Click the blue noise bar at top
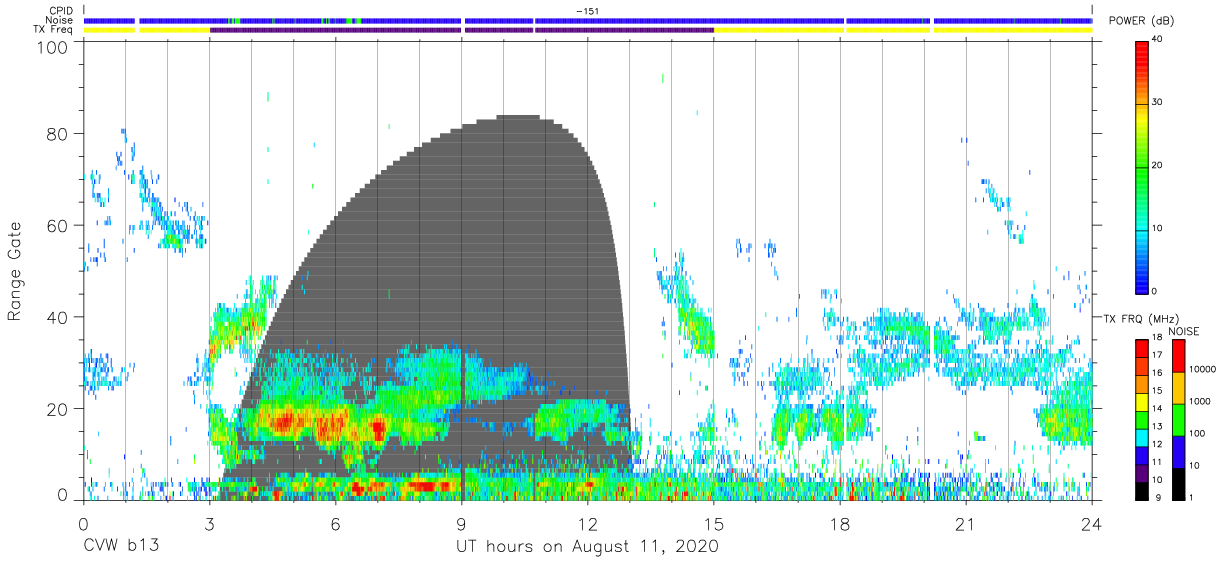1228x567 pixels. (x=588, y=20)
